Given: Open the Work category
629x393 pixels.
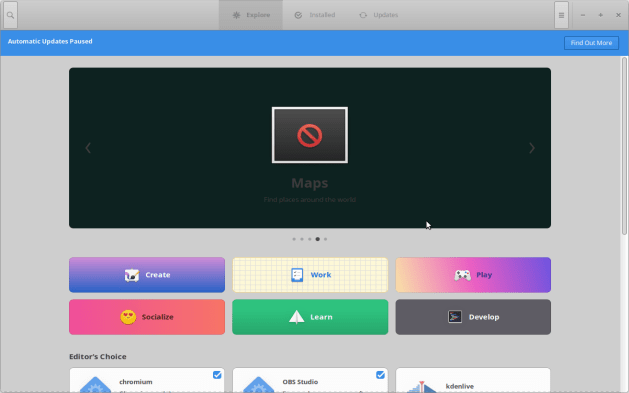Looking at the screenshot, I should 310,275.
